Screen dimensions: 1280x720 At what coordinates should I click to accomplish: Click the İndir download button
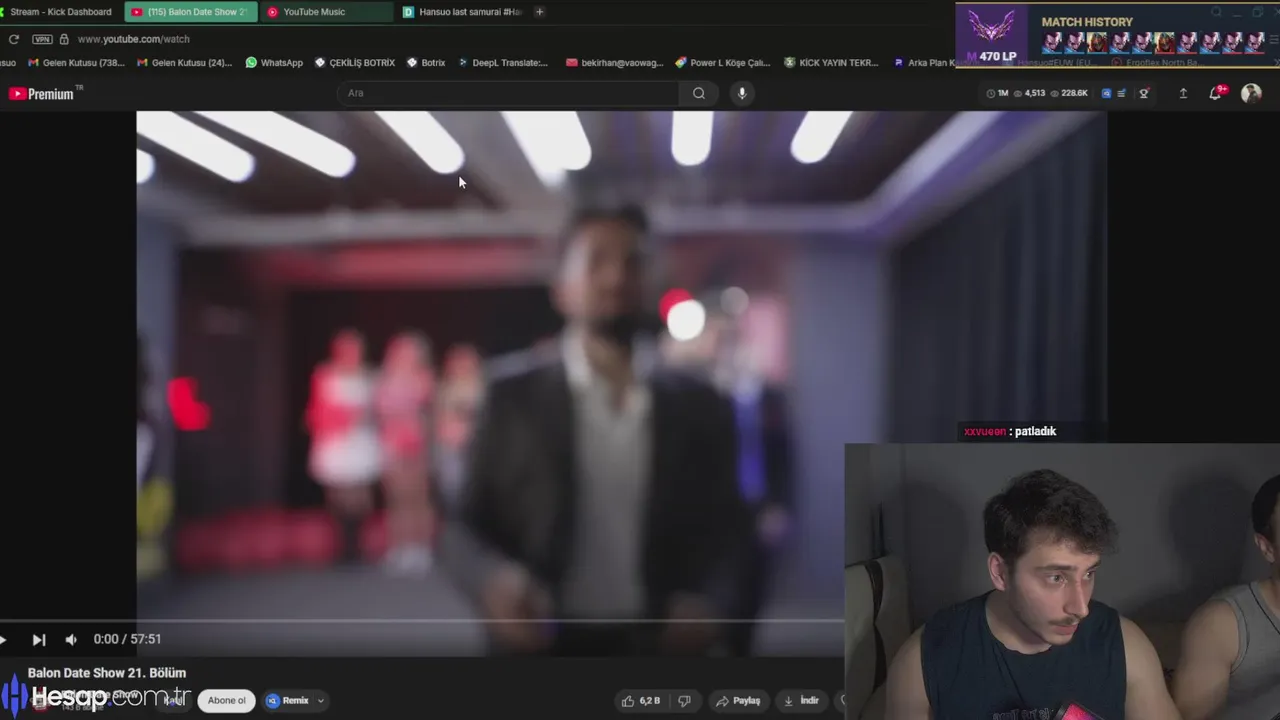[802, 701]
